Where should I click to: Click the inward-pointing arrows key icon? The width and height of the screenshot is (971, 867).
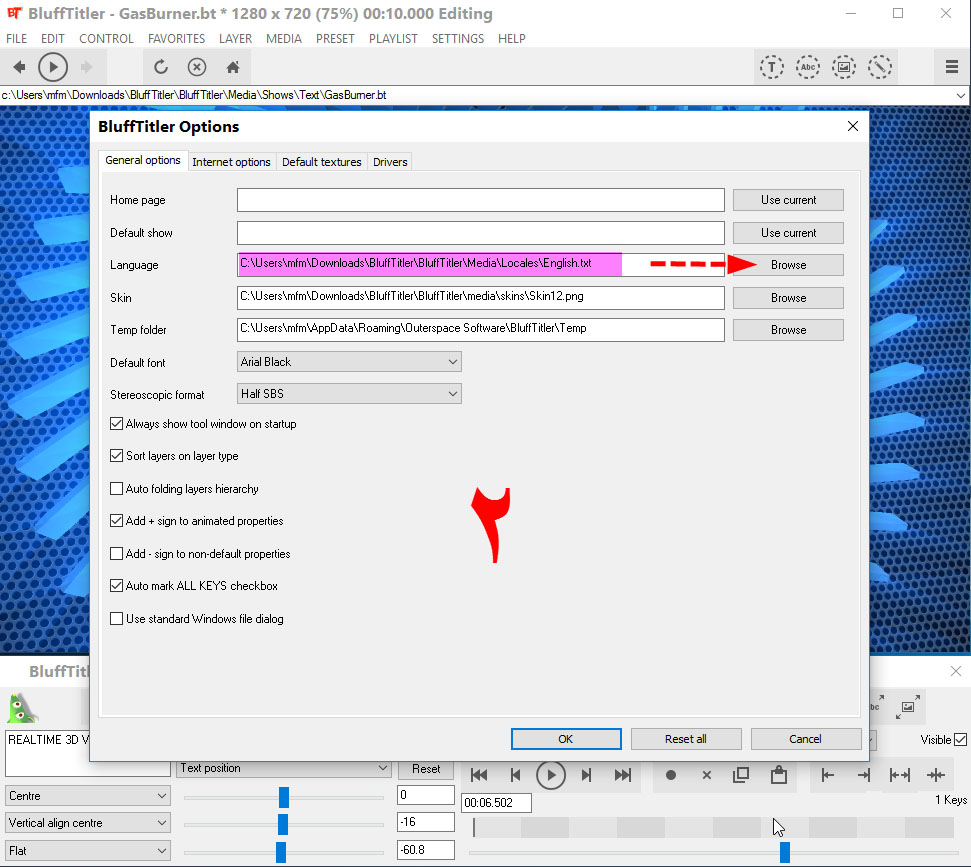[x=936, y=775]
